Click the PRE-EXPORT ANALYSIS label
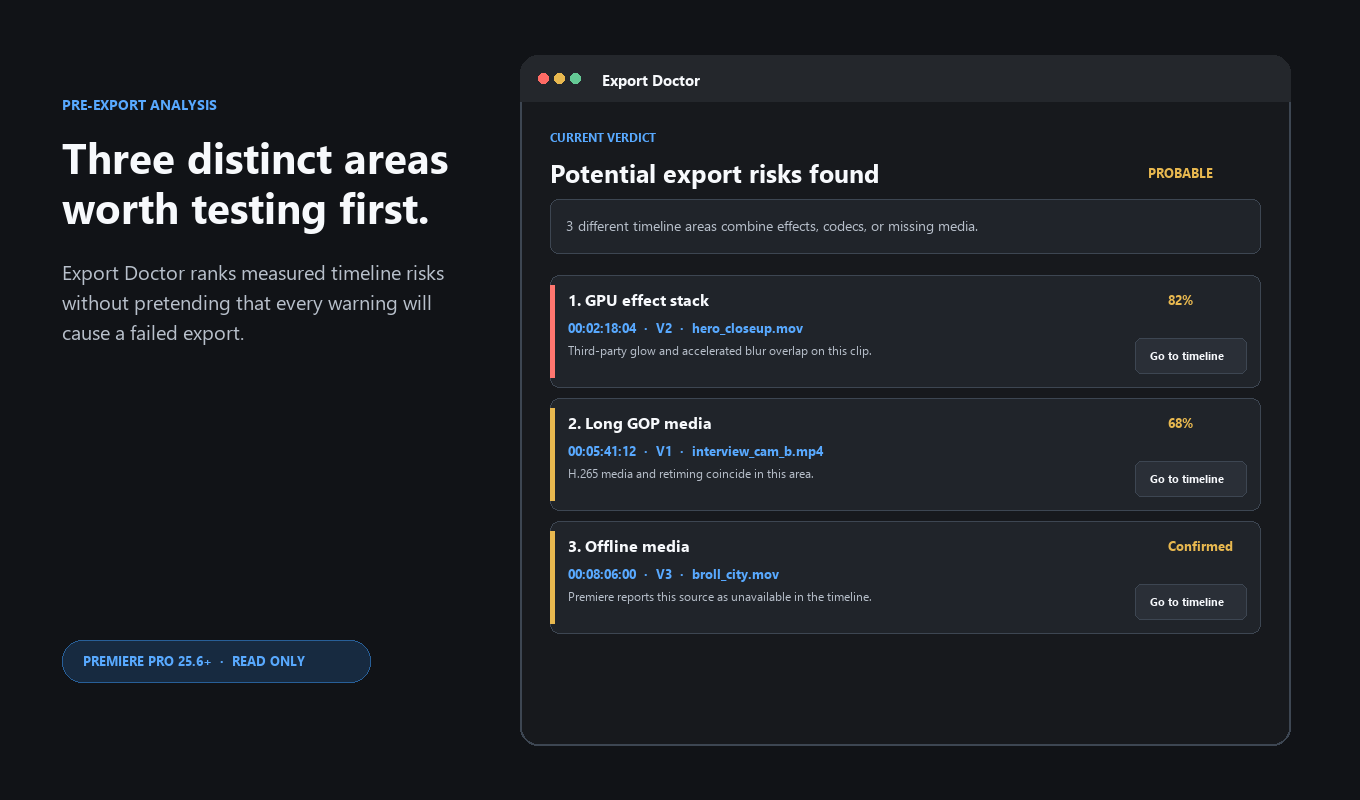The width and height of the screenshot is (1360, 800). (x=139, y=105)
